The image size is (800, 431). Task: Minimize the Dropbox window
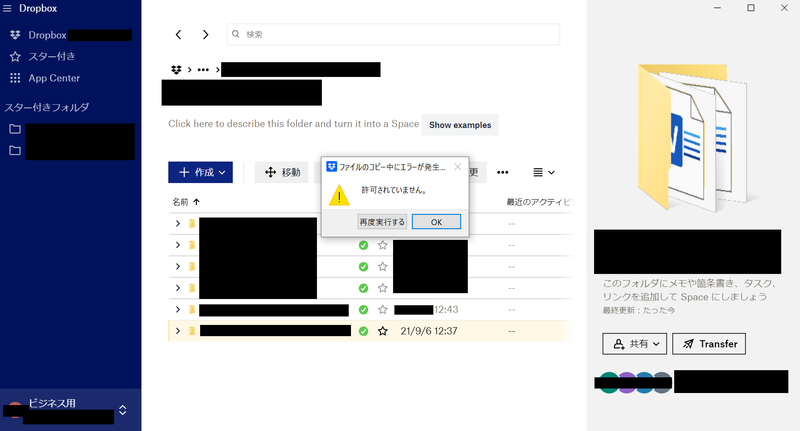[x=717, y=8]
